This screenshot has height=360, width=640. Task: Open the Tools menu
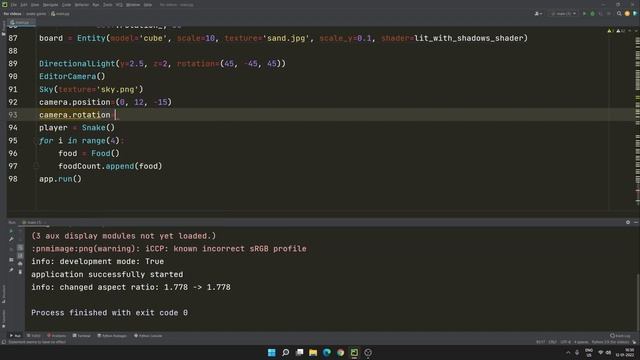tap(108, 5)
